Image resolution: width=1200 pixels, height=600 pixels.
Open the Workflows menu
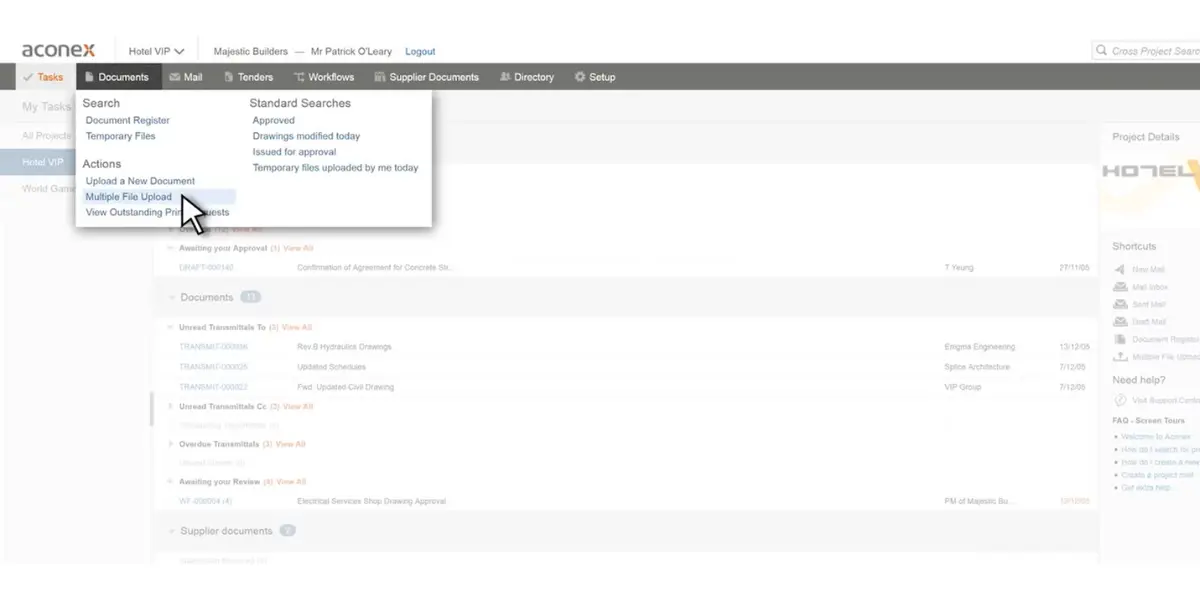[324, 77]
